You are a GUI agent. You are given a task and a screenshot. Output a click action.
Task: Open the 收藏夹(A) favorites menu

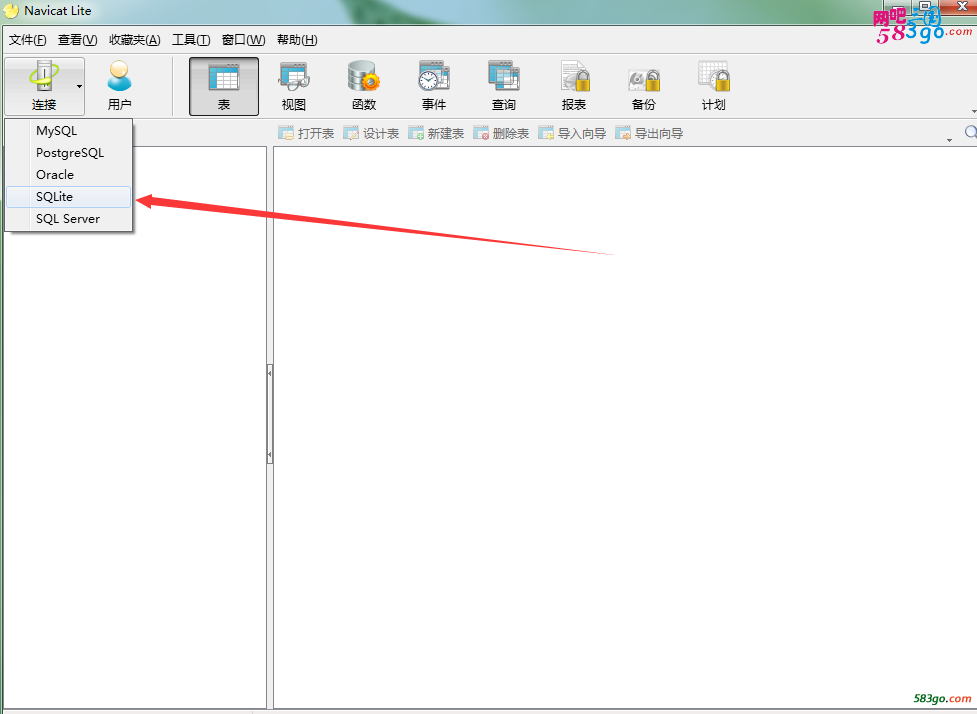135,40
